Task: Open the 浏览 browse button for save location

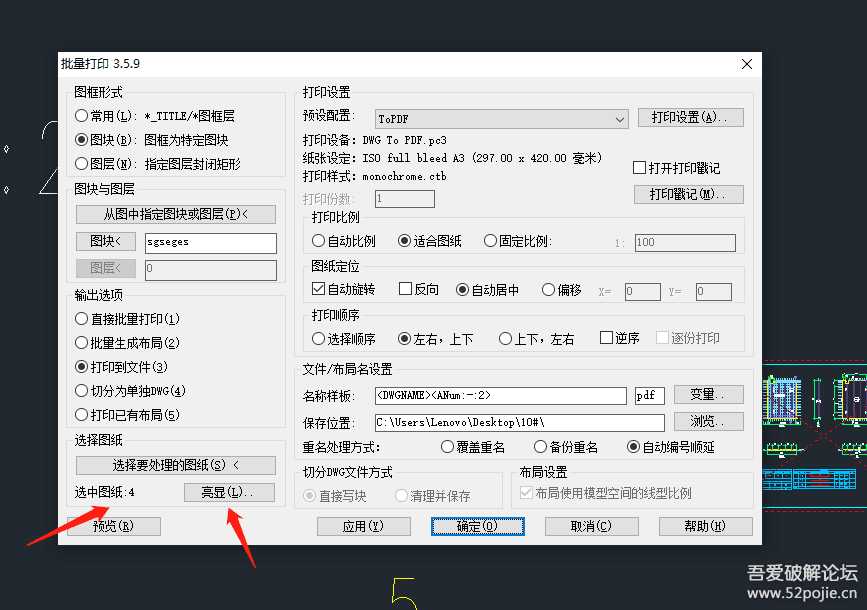Action: point(708,421)
